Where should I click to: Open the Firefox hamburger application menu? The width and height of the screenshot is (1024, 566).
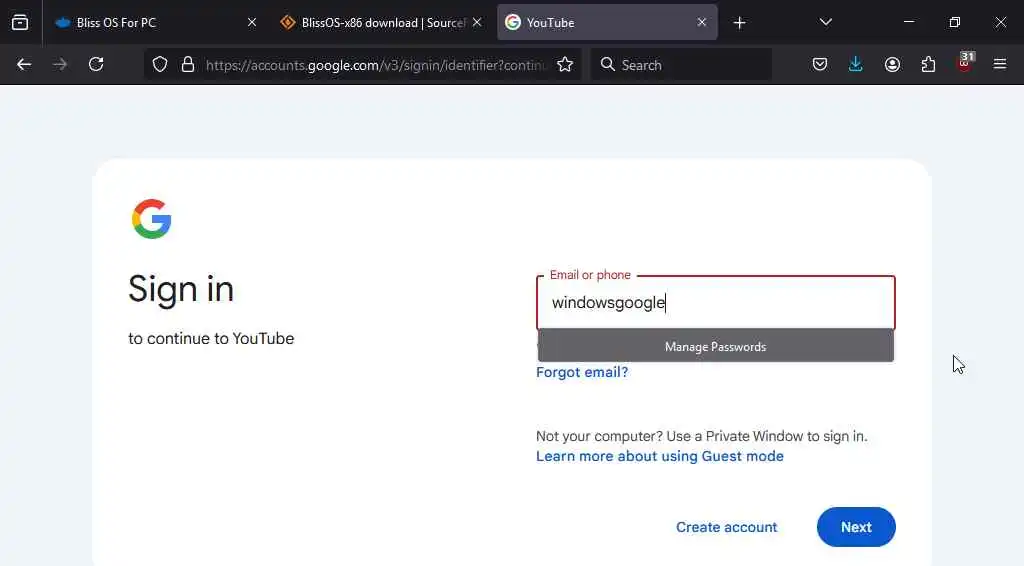point(1000,65)
